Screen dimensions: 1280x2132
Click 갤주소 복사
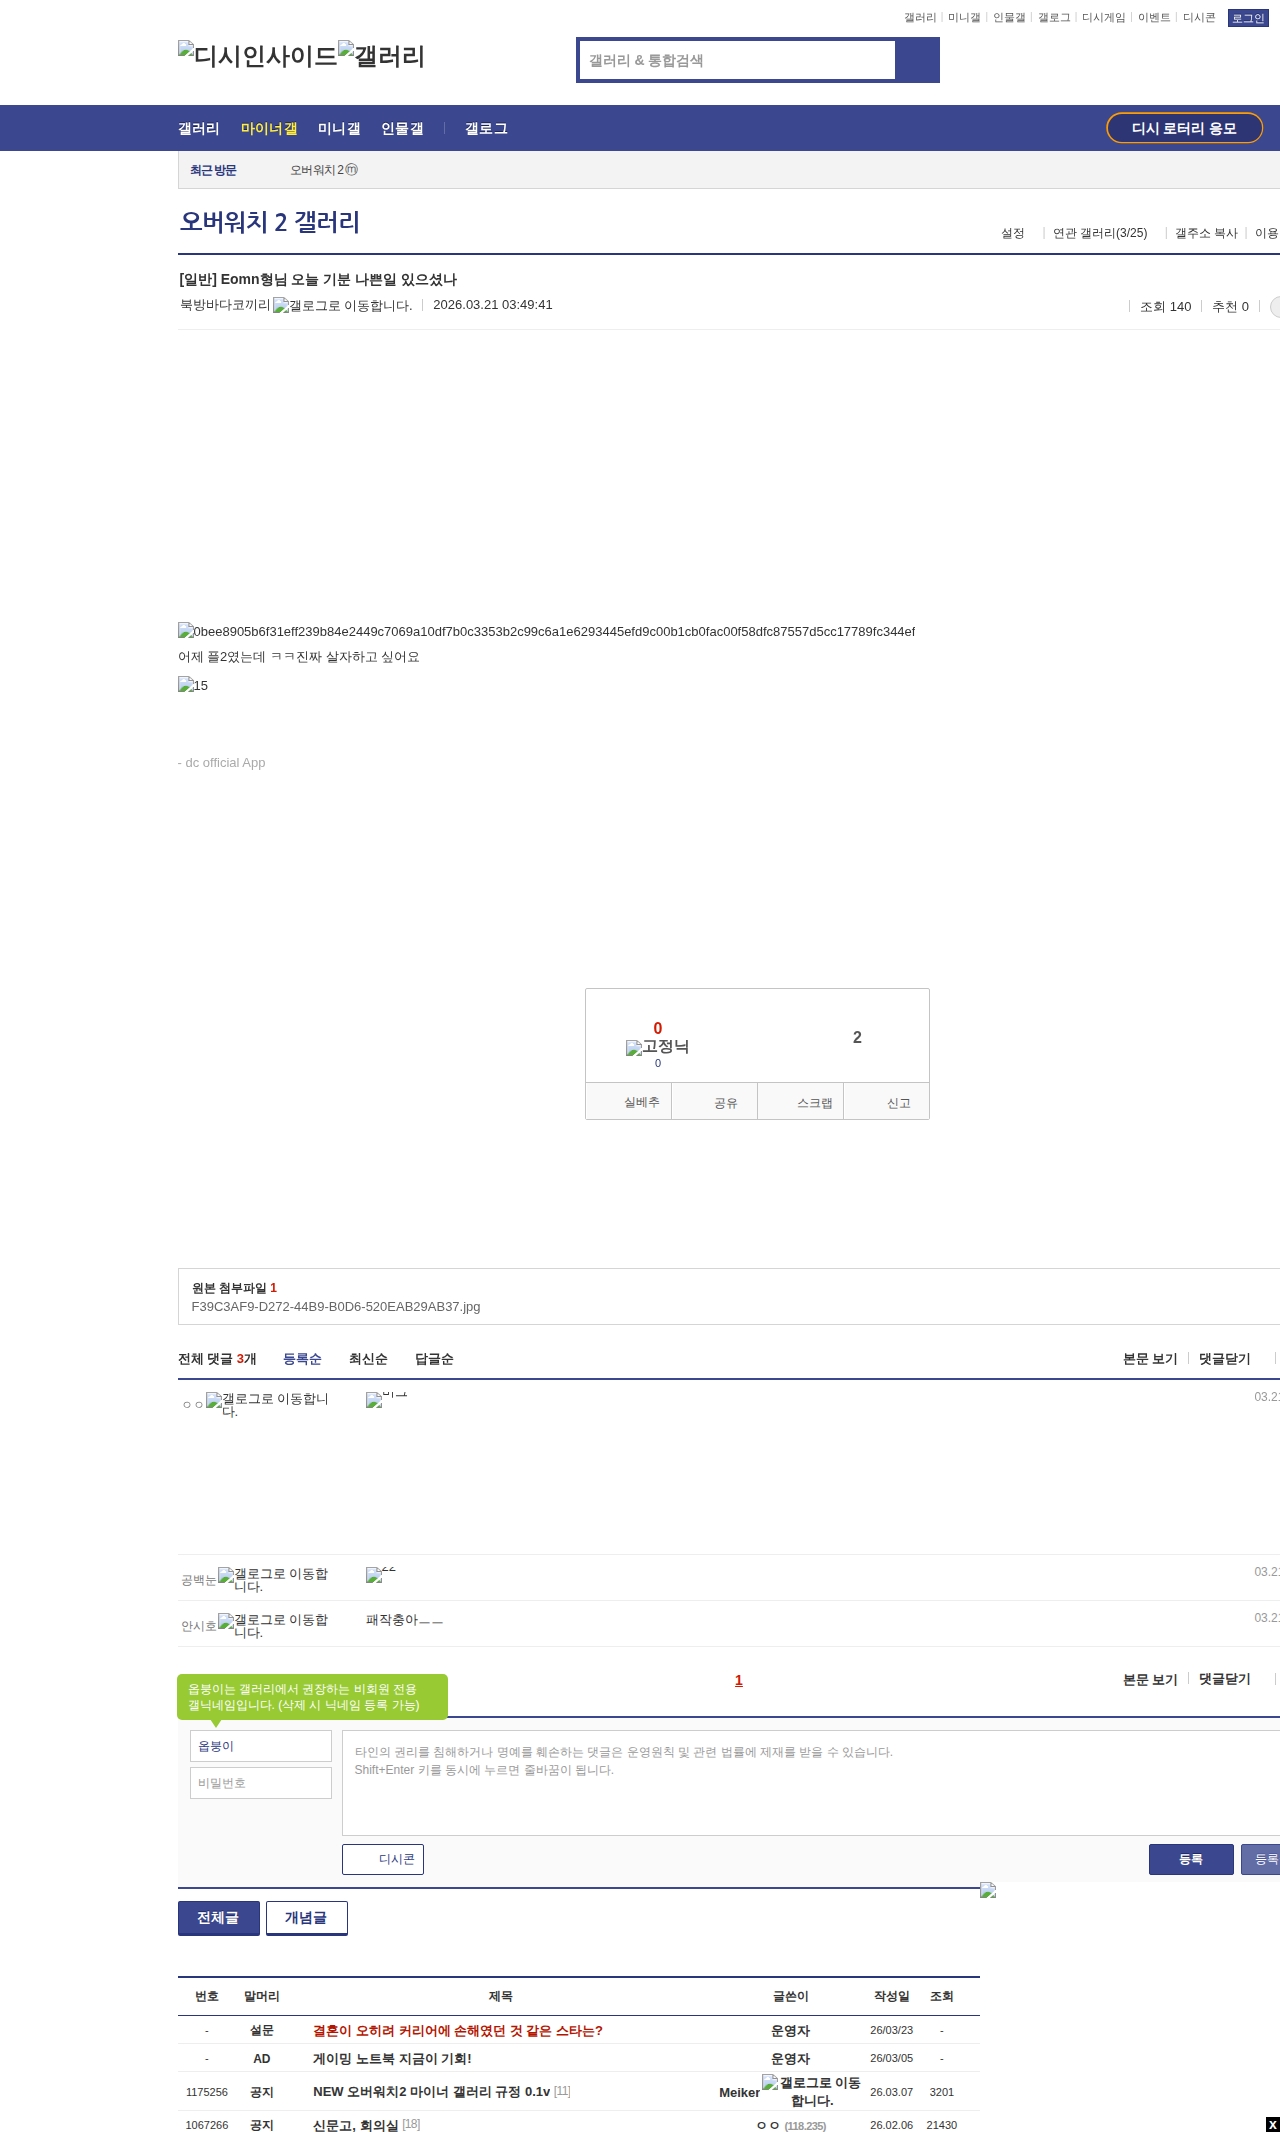point(1206,233)
